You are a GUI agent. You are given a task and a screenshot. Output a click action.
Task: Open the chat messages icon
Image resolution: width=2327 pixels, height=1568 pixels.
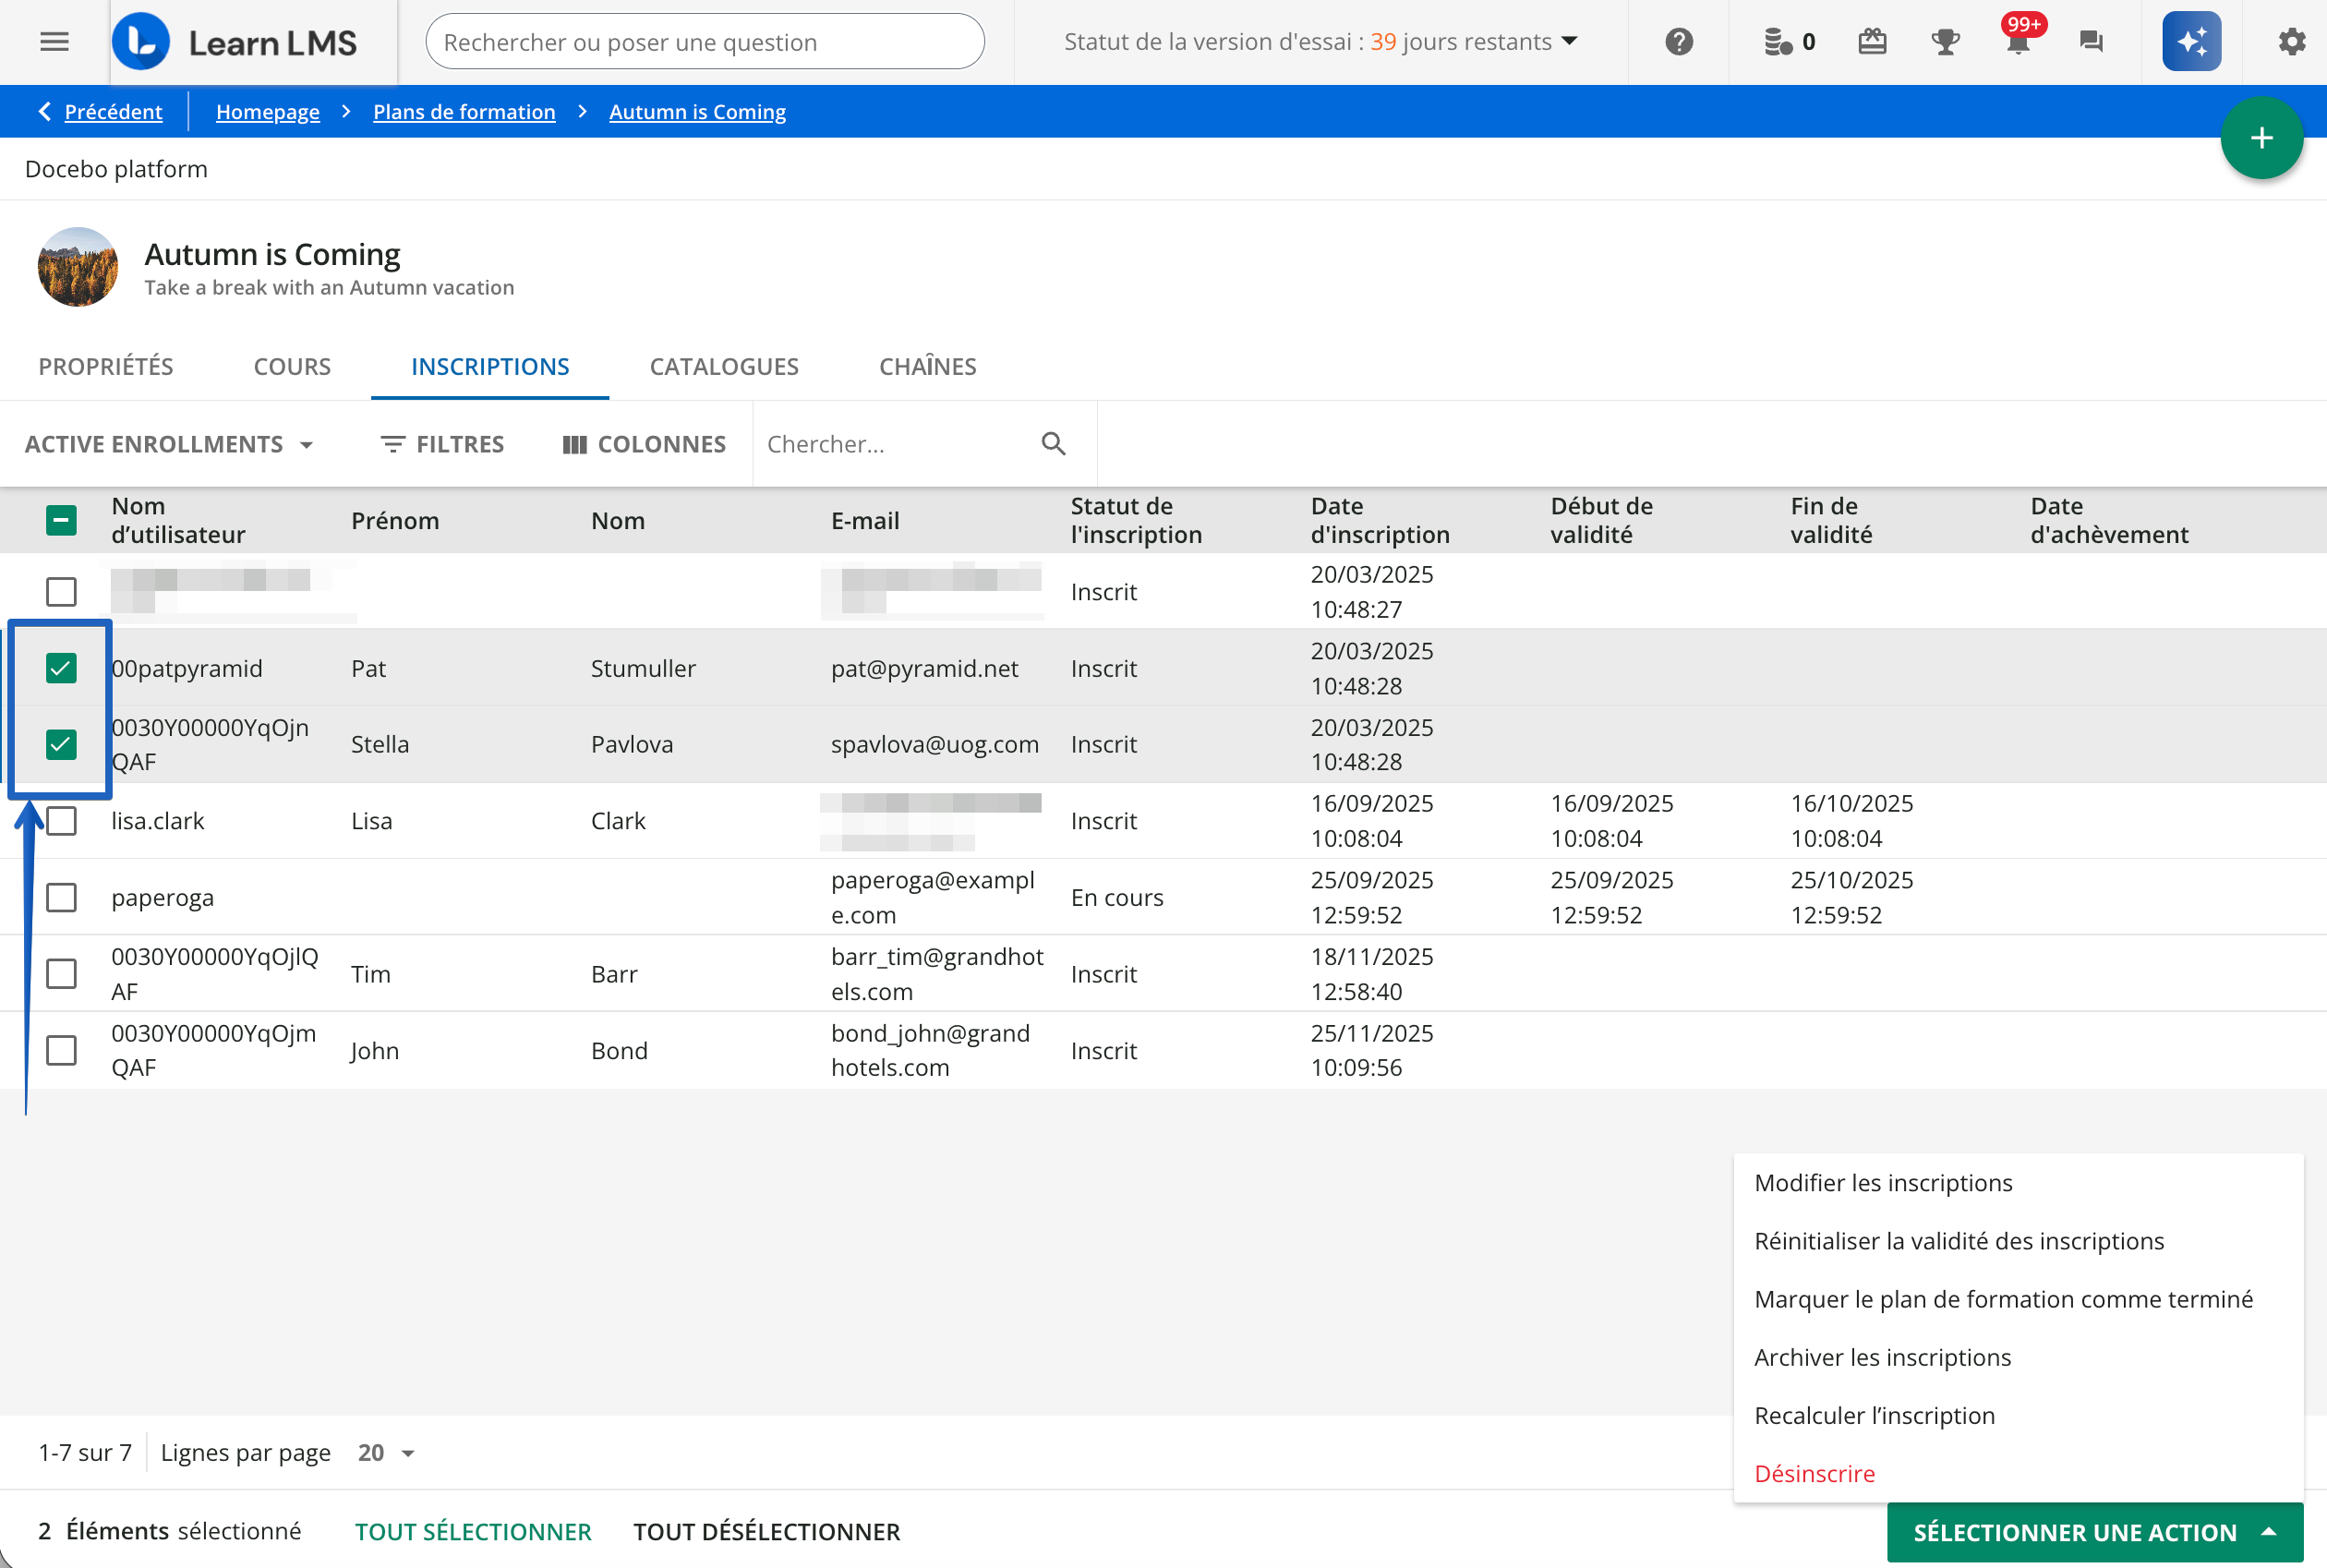(x=2091, y=42)
